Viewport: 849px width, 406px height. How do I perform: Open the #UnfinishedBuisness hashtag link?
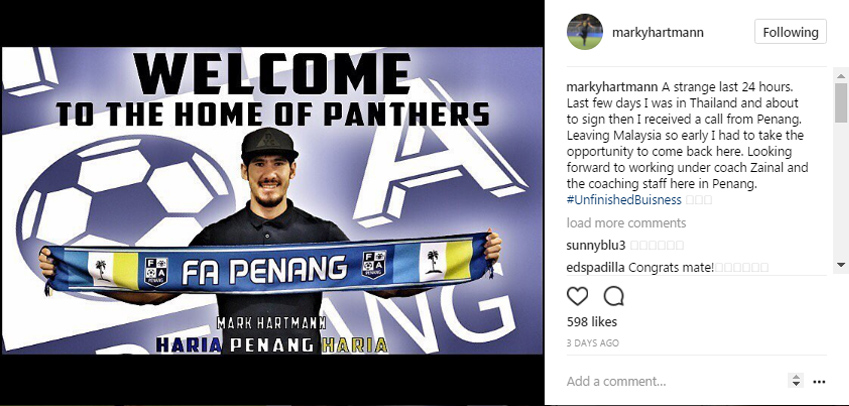tap(624, 200)
